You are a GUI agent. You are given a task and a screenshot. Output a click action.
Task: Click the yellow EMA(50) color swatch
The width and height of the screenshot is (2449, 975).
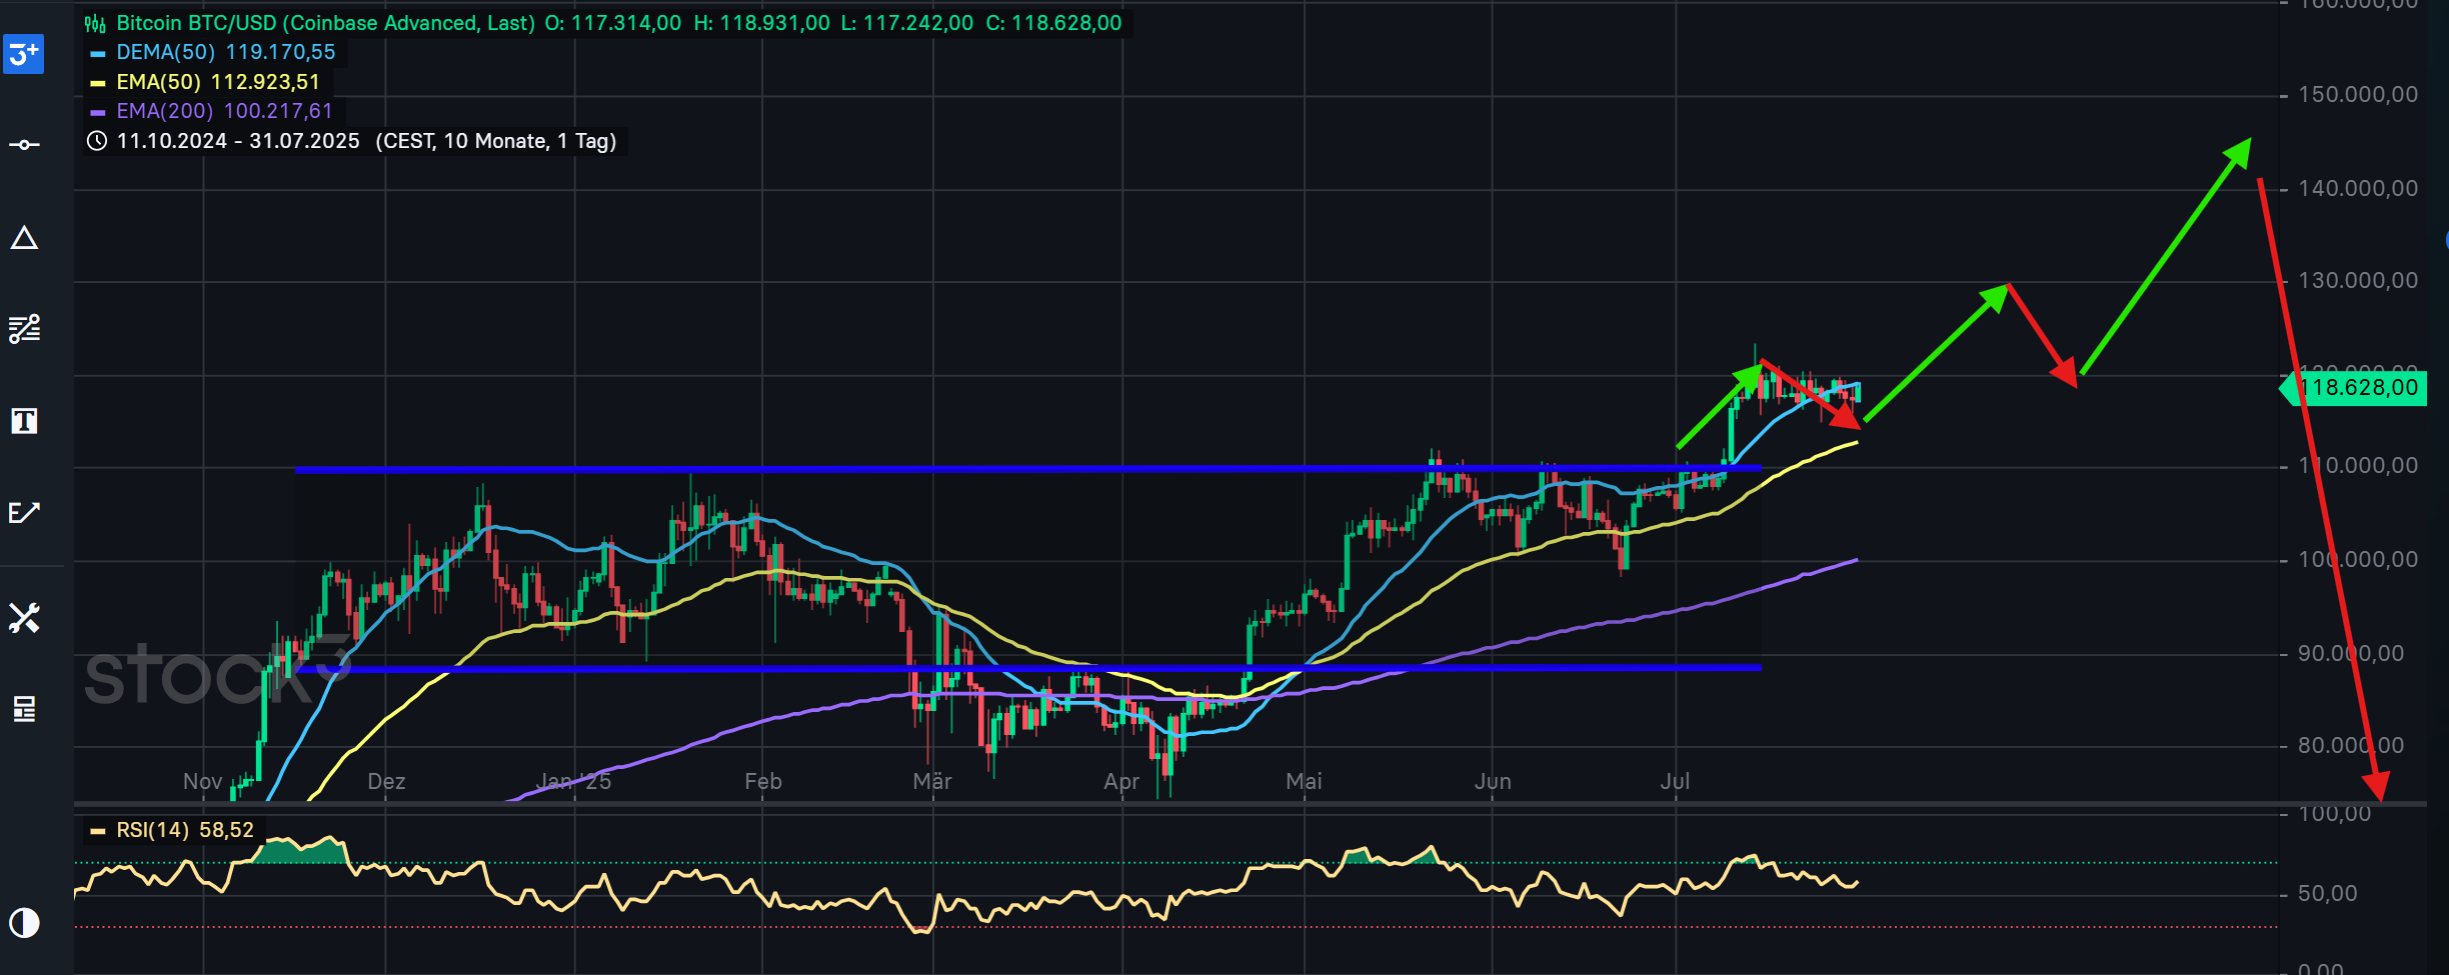[98, 83]
